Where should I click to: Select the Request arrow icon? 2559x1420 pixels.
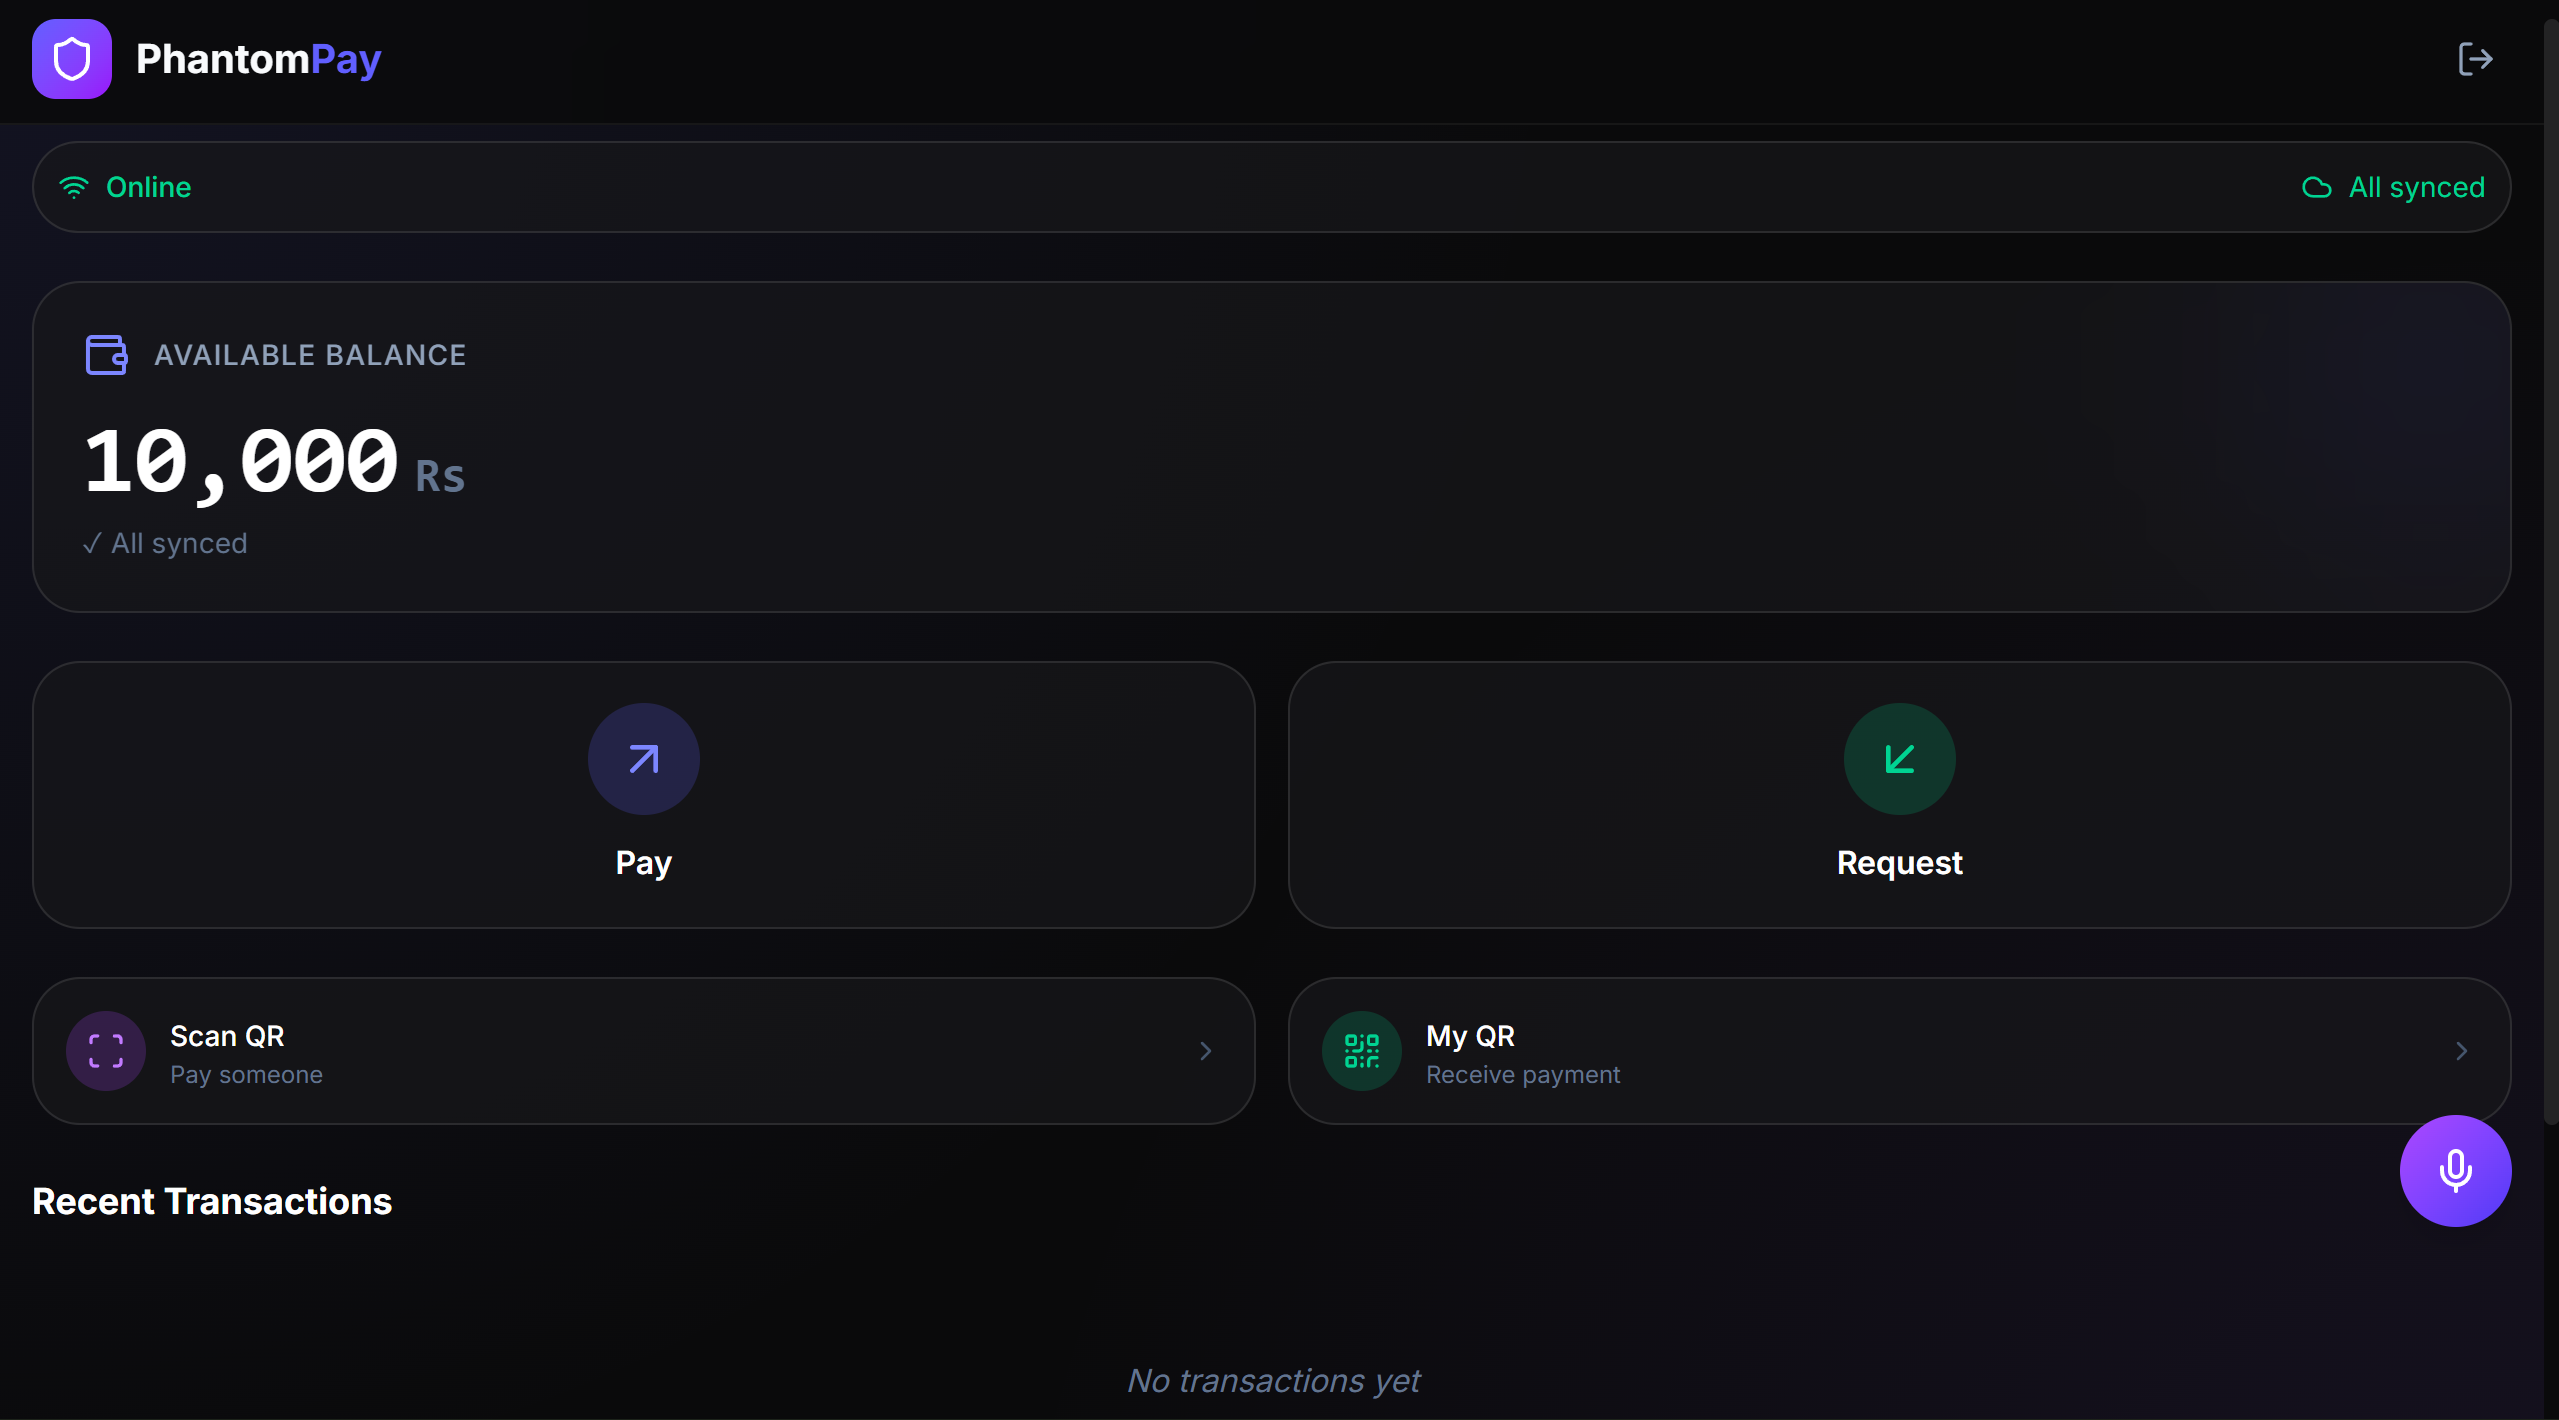(x=1898, y=759)
